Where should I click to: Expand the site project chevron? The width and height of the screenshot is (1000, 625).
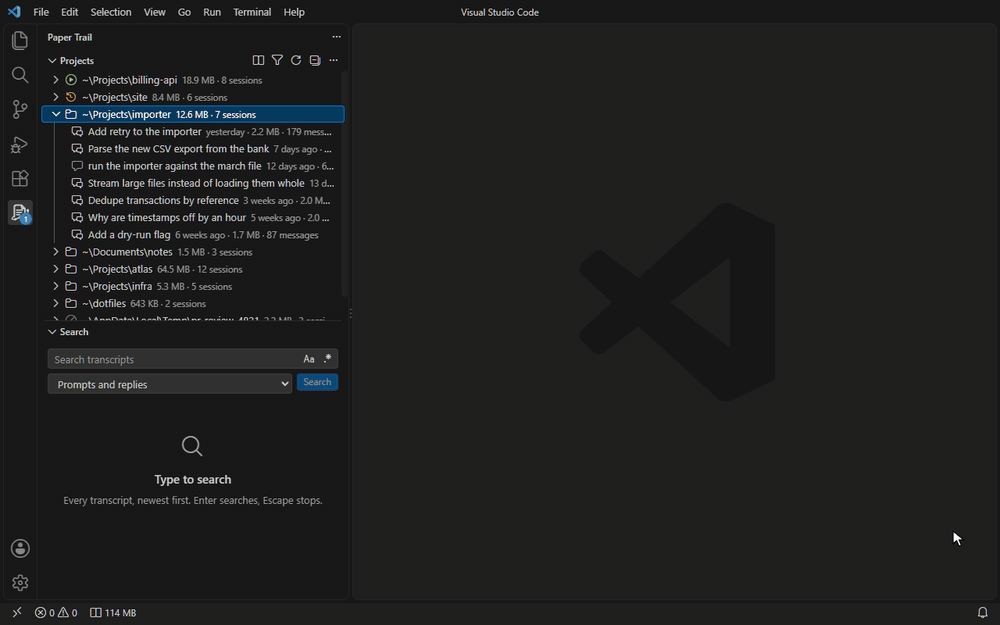56,97
